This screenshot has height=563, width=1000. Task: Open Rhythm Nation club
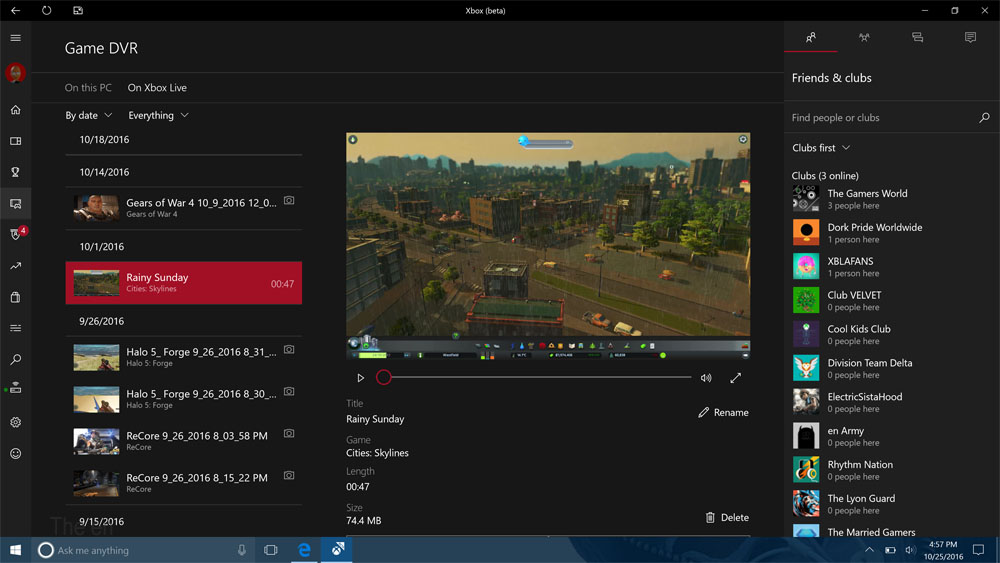pos(890,470)
